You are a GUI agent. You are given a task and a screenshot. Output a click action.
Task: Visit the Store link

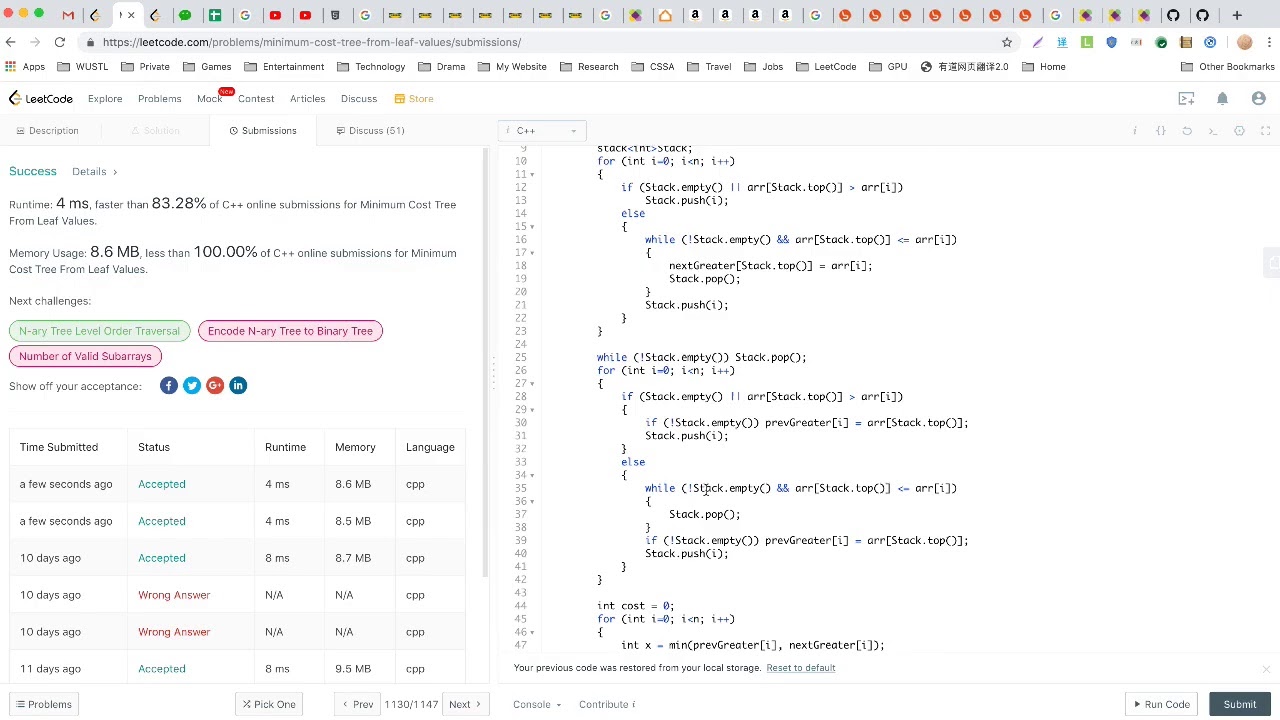414,99
